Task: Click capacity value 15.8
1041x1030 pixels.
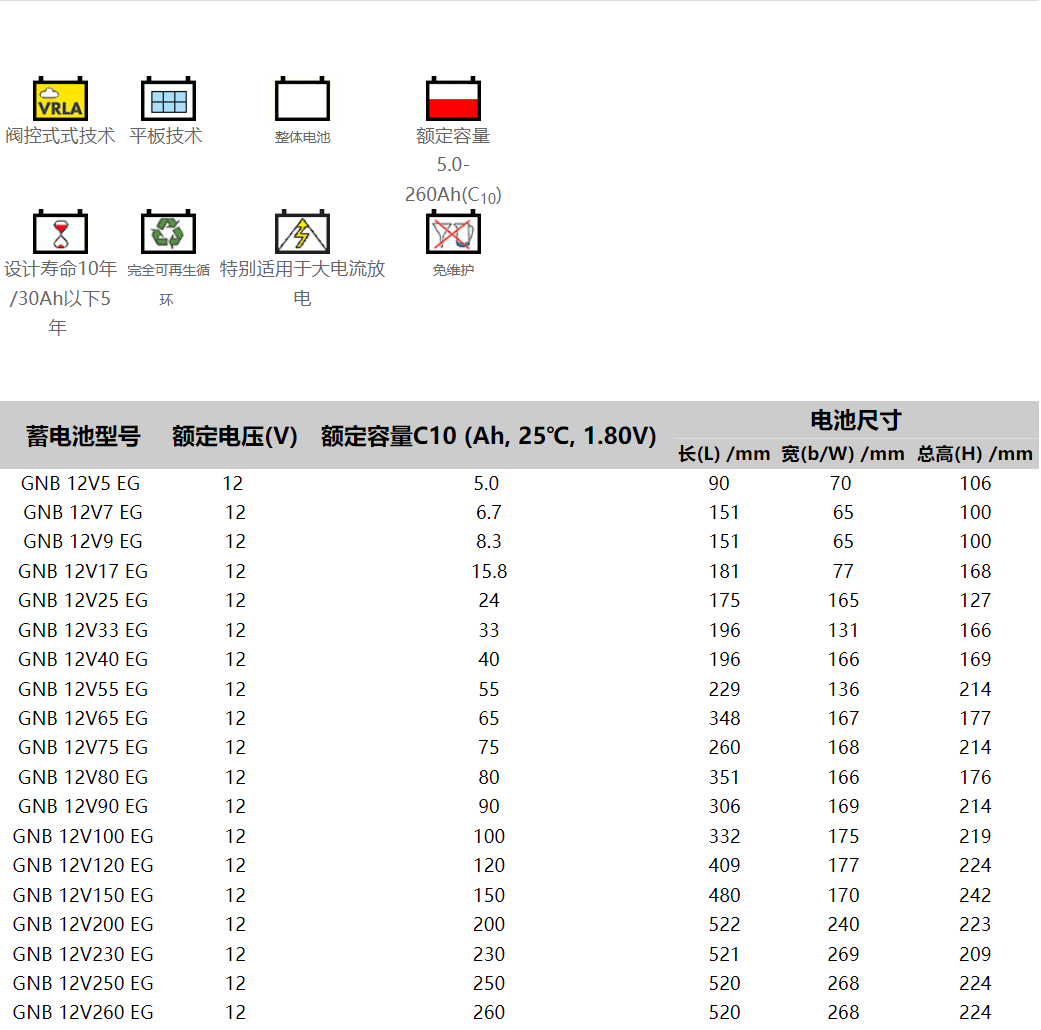Action: point(489,571)
